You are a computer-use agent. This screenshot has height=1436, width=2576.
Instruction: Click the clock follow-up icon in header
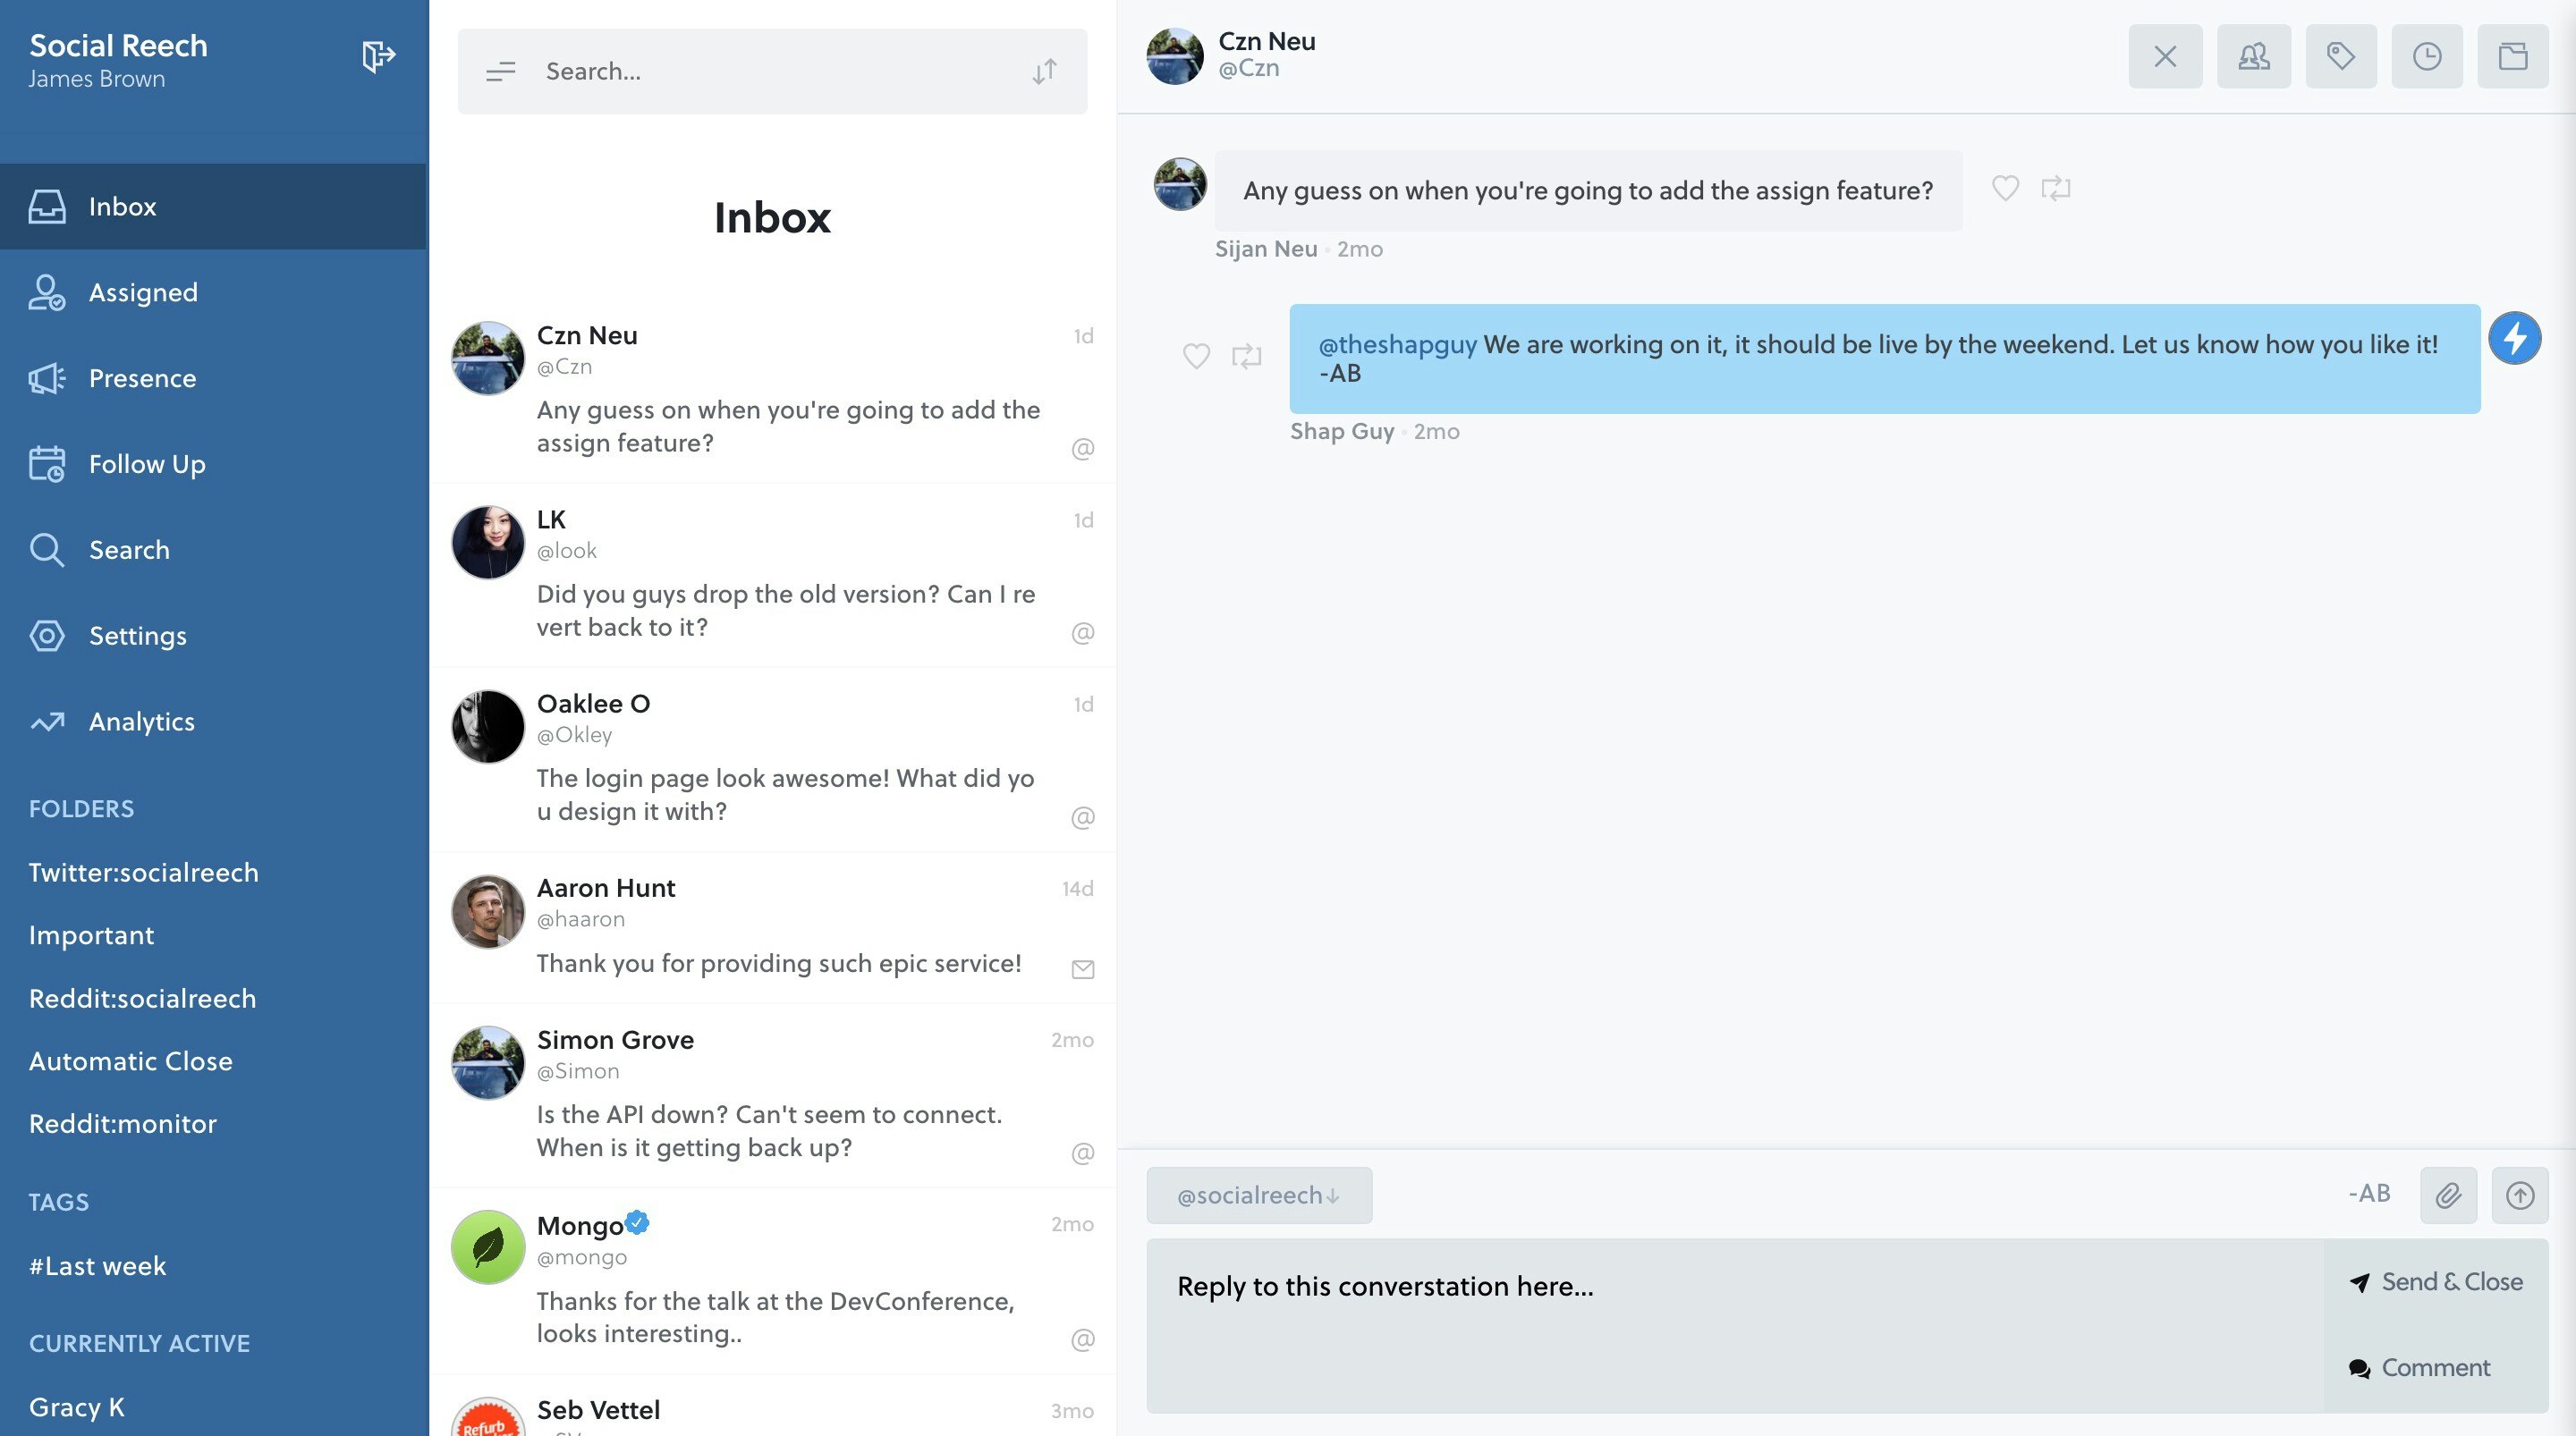tap(2426, 56)
